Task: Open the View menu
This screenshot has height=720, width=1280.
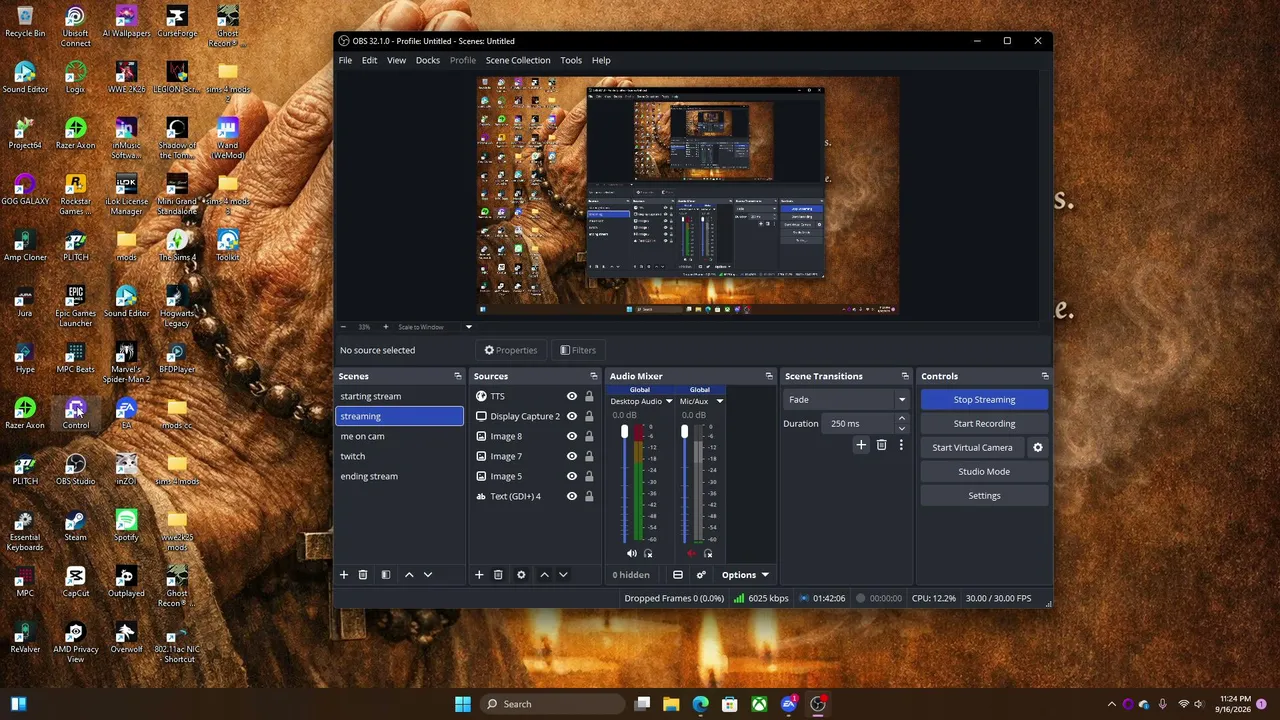Action: pos(396,60)
